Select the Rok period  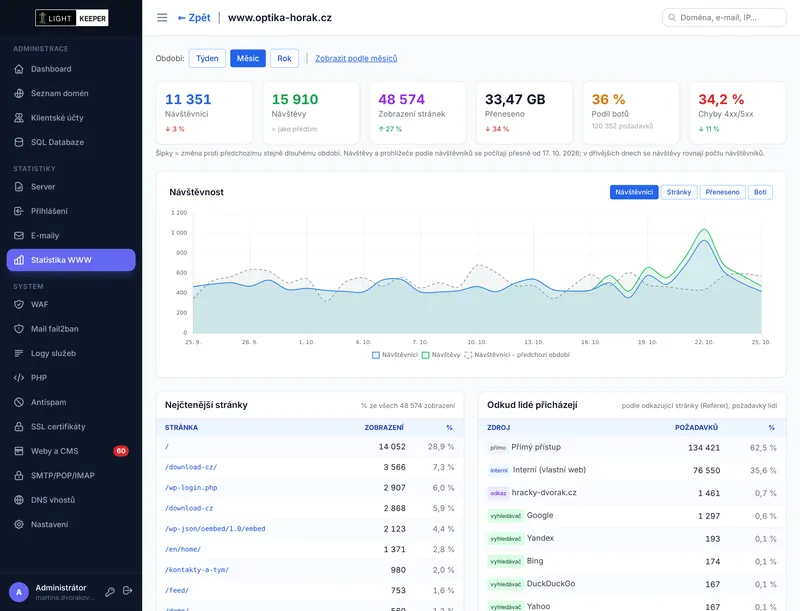click(284, 58)
